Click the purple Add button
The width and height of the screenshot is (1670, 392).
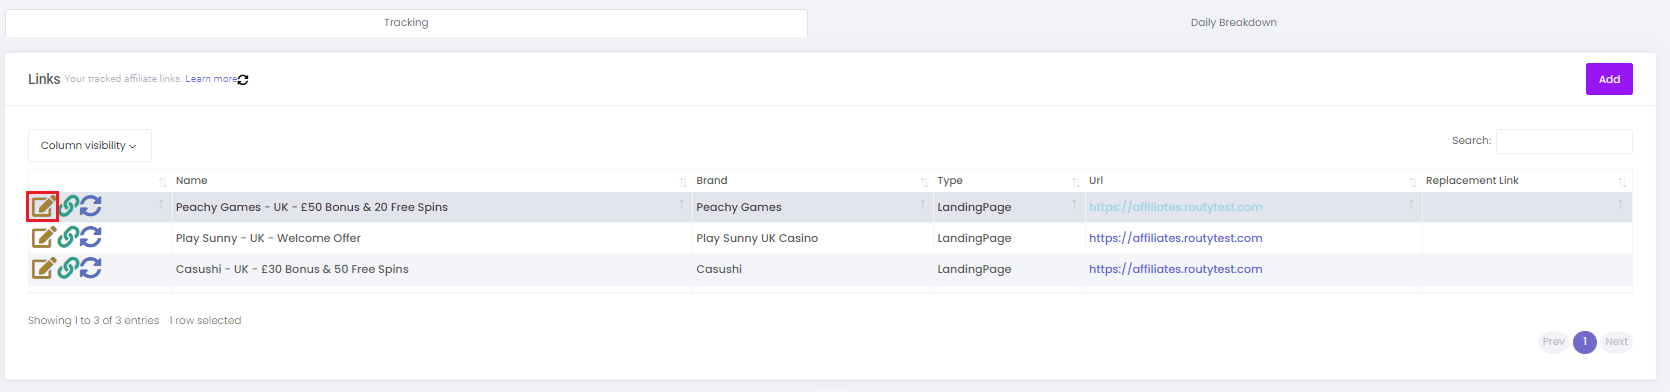click(1609, 79)
